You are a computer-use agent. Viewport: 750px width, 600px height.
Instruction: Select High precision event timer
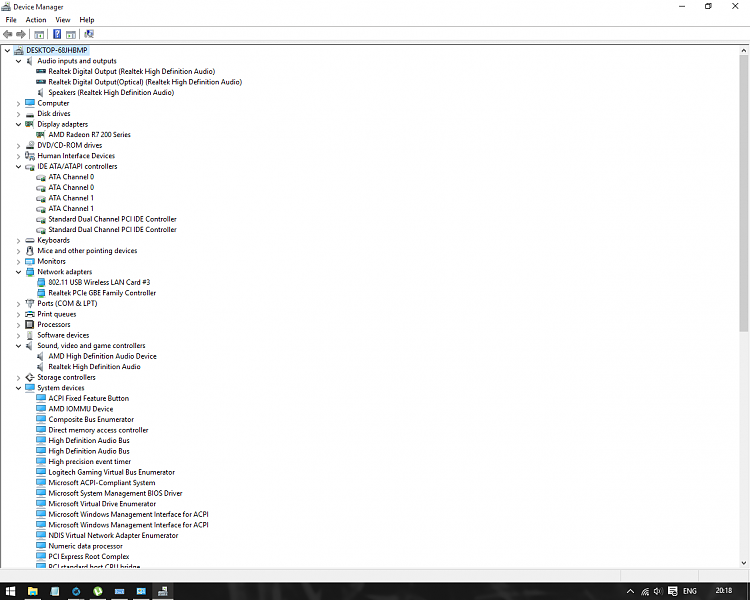89,461
